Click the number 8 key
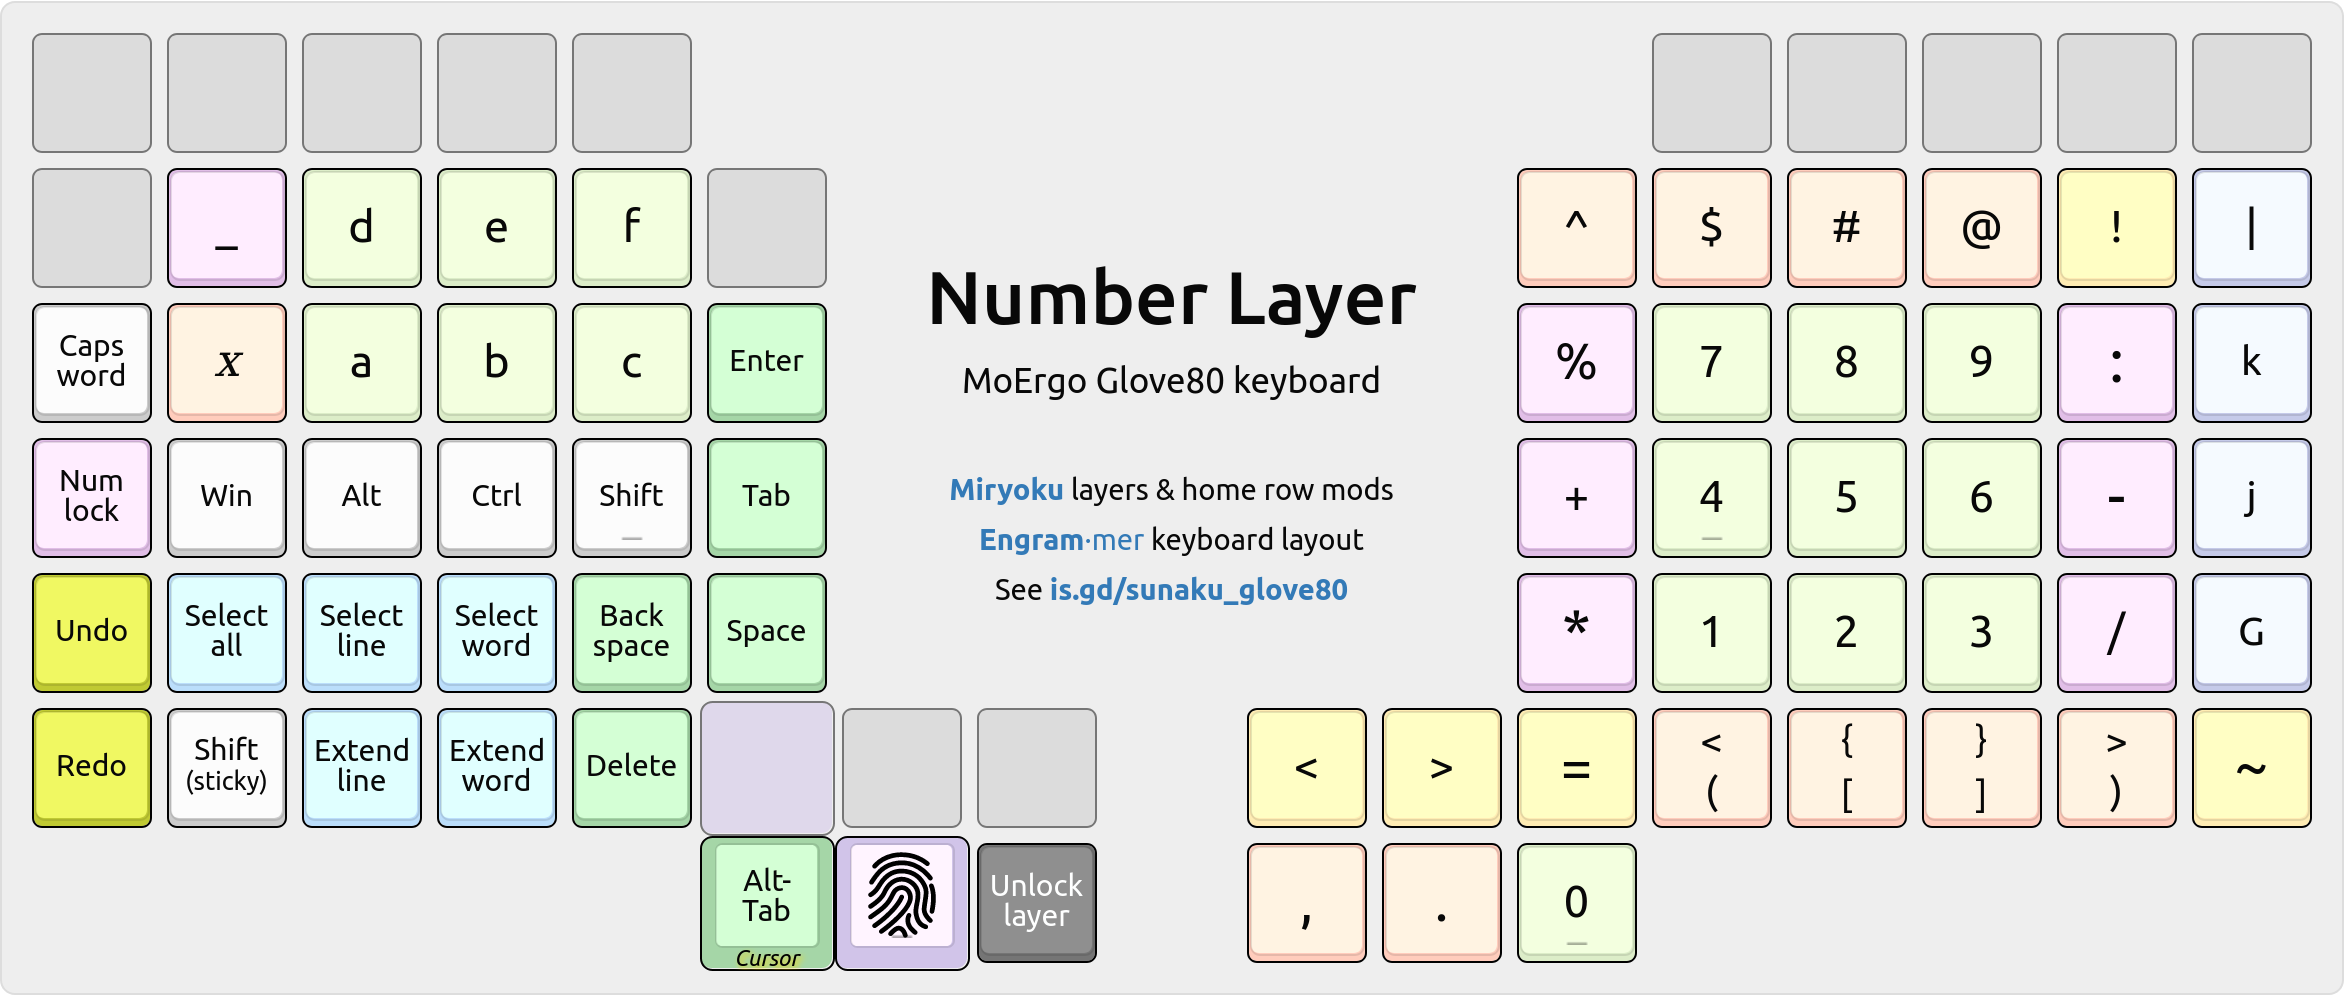 [1847, 363]
